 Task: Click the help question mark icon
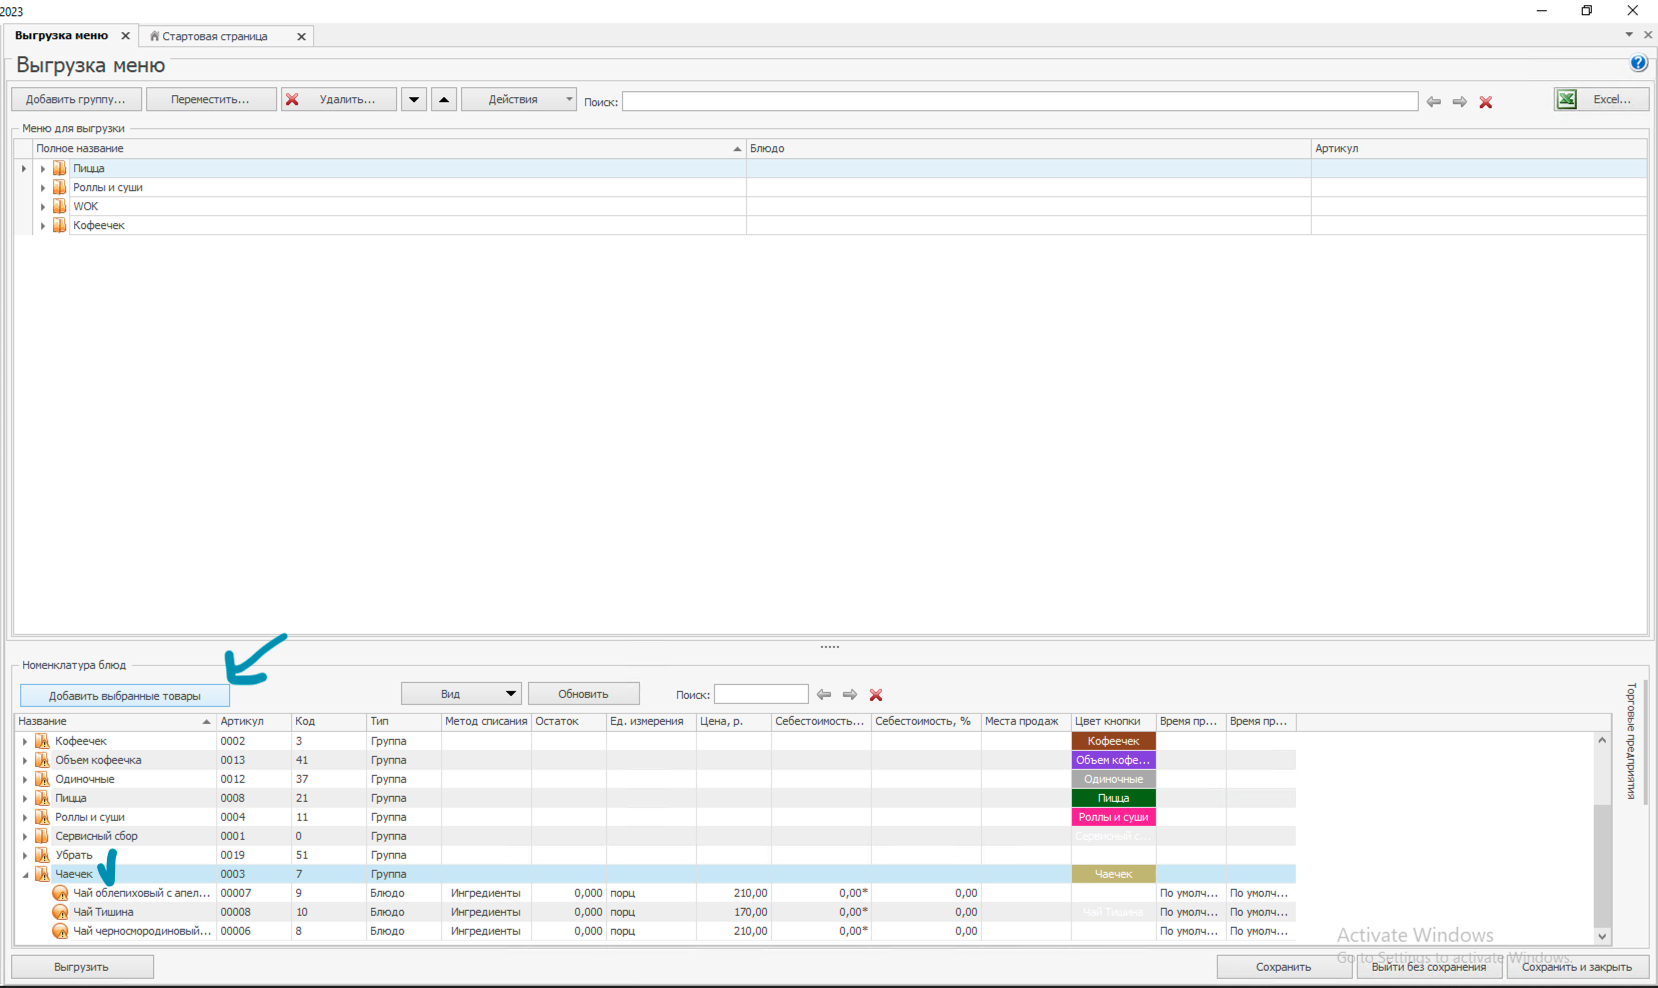point(1638,63)
